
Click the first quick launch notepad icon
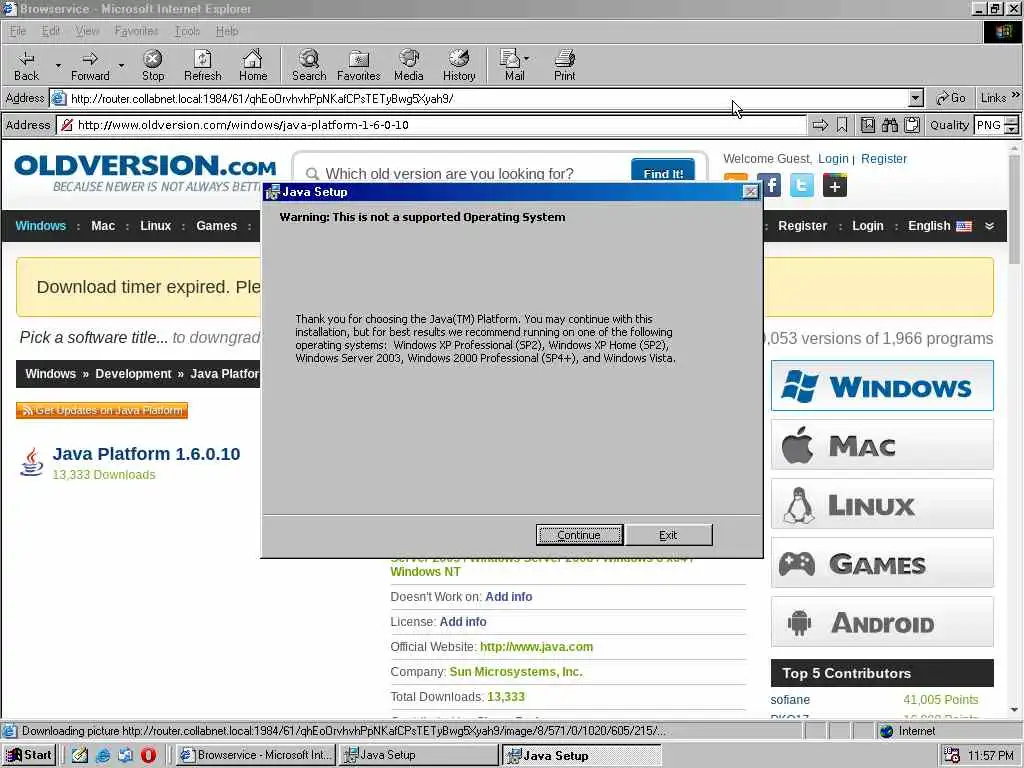pos(80,755)
